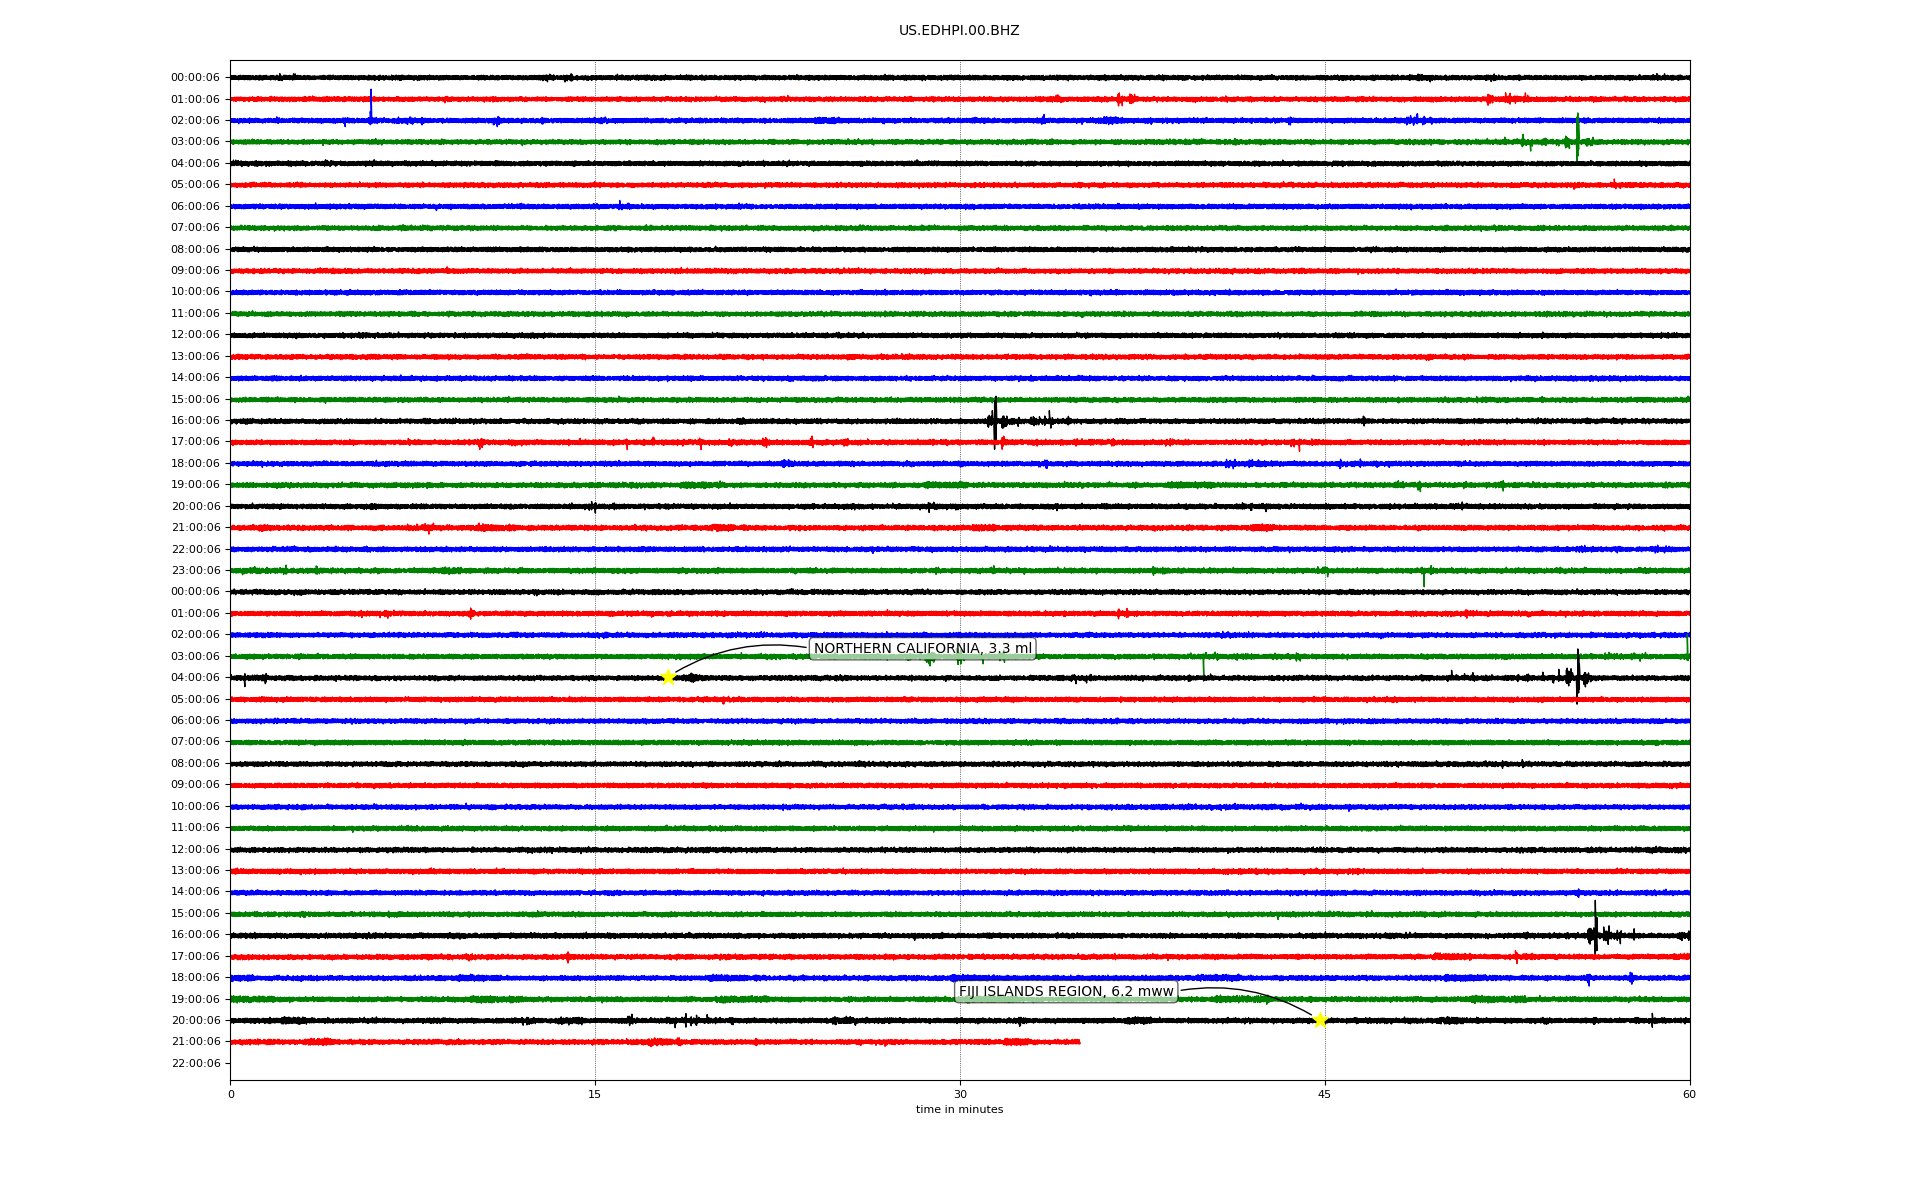This screenshot has width=1920, height=1200.
Task: Click the 30 tick on the x-axis
Action: pos(960,1094)
